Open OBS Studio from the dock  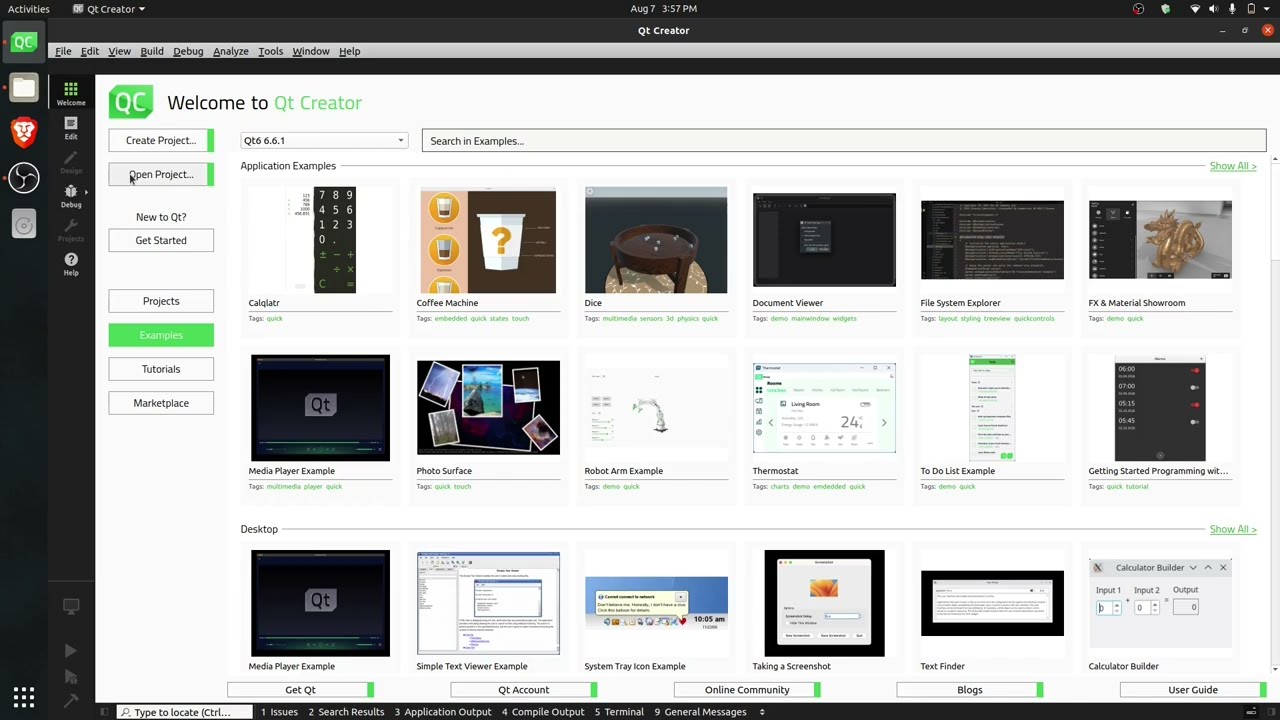point(24,178)
